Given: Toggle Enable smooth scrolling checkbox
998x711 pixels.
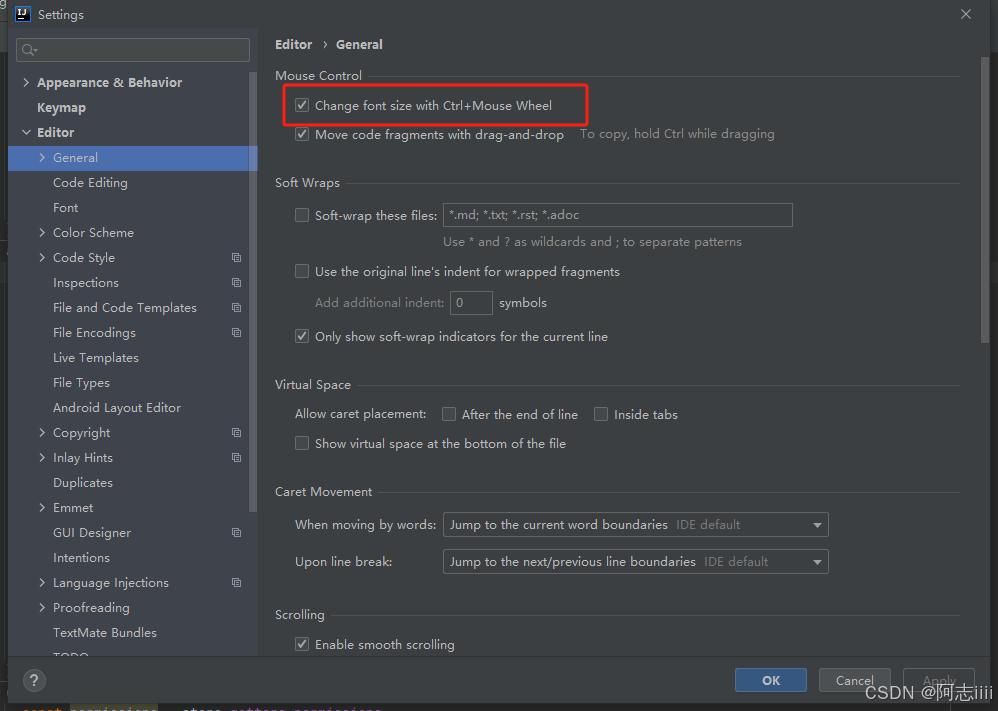Looking at the screenshot, I should (302, 644).
